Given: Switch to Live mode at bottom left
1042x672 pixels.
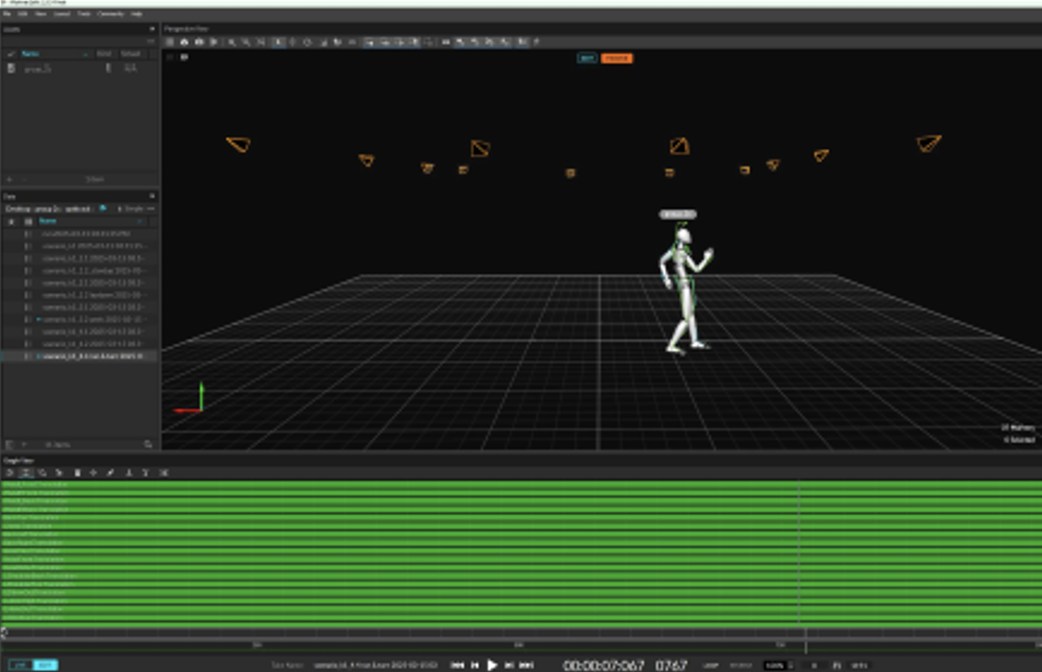Looking at the screenshot, I should [20, 665].
